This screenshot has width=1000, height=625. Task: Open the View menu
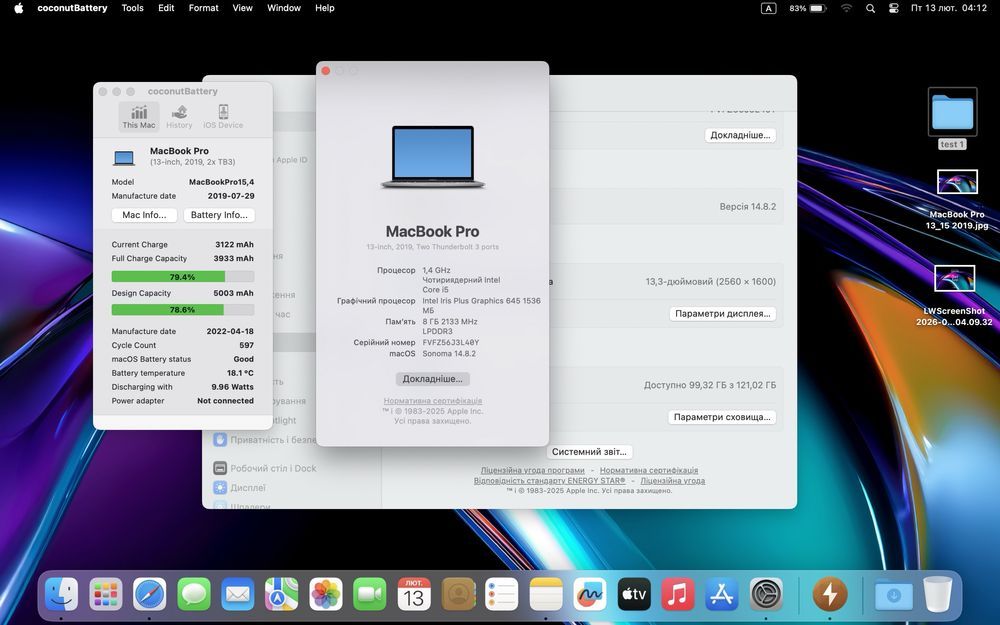tap(242, 8)
